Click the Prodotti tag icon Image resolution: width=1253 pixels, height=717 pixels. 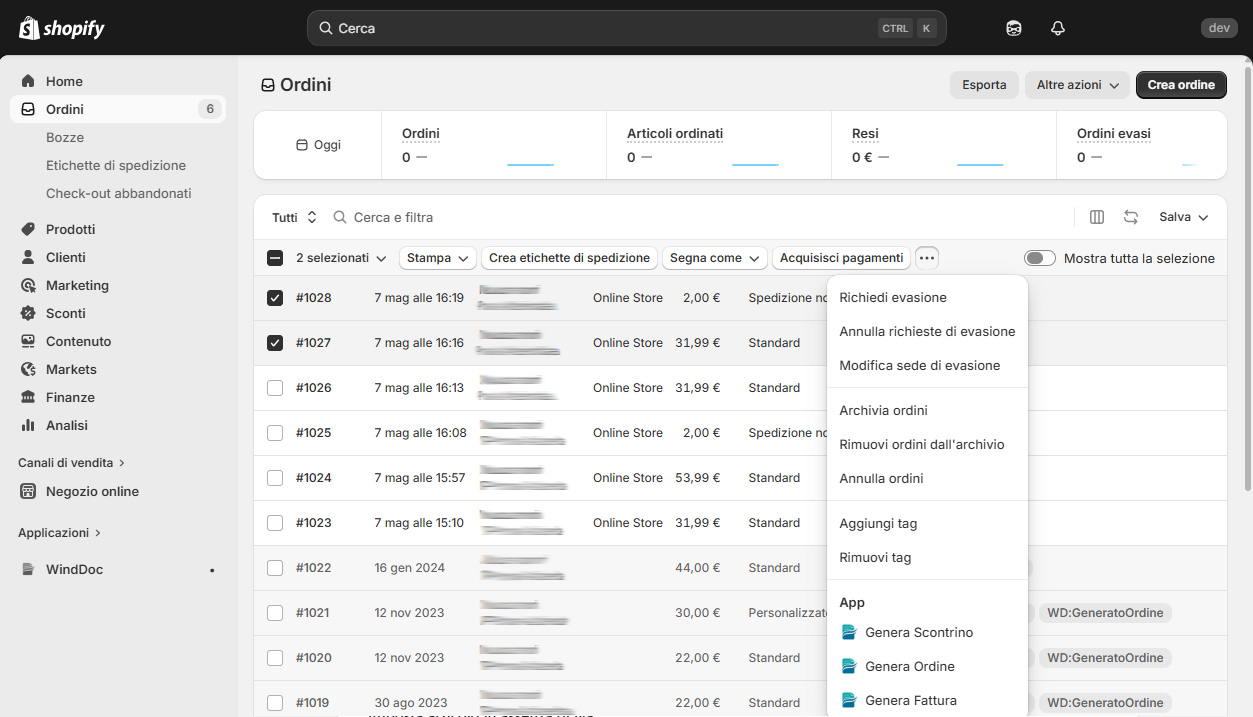pyautogui.click(x=28, y=229)
